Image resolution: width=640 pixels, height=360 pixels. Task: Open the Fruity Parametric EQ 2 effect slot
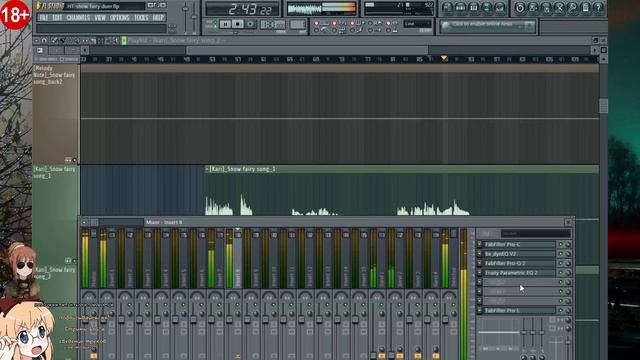(x=520, y=273)
